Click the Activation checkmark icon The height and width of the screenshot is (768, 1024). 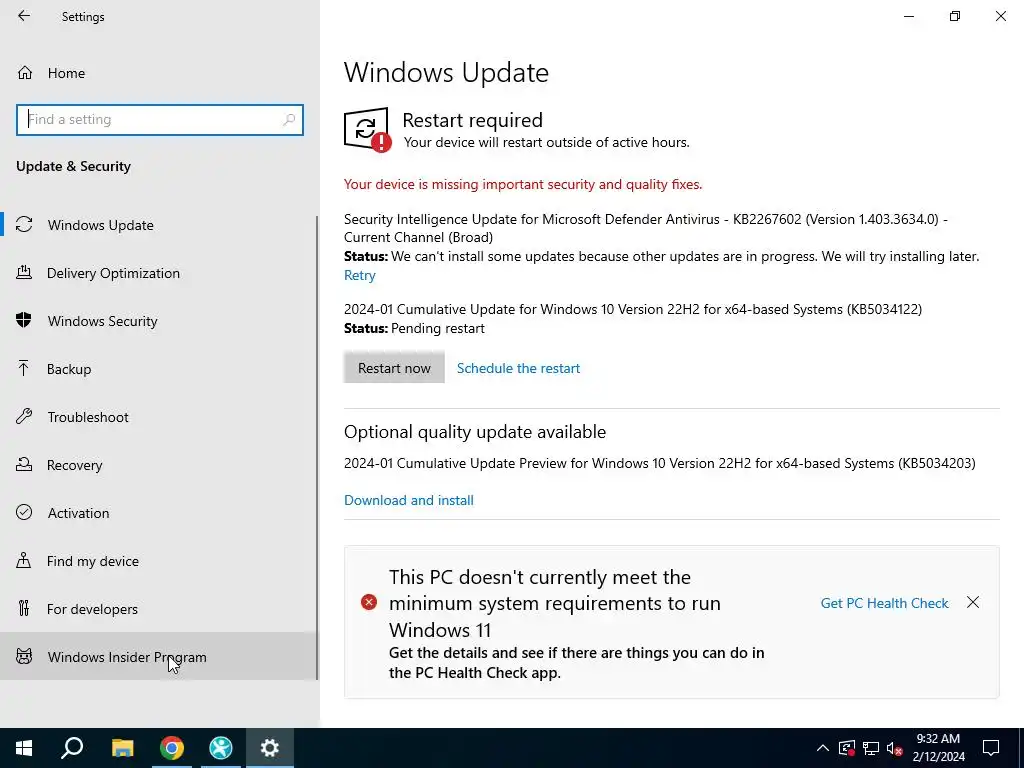pyautogui.click(x=24, y=512)
